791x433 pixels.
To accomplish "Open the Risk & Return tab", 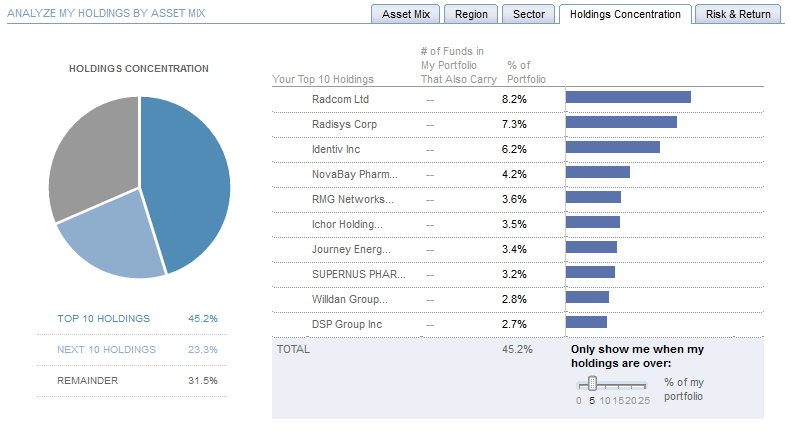I will point(739,14).
